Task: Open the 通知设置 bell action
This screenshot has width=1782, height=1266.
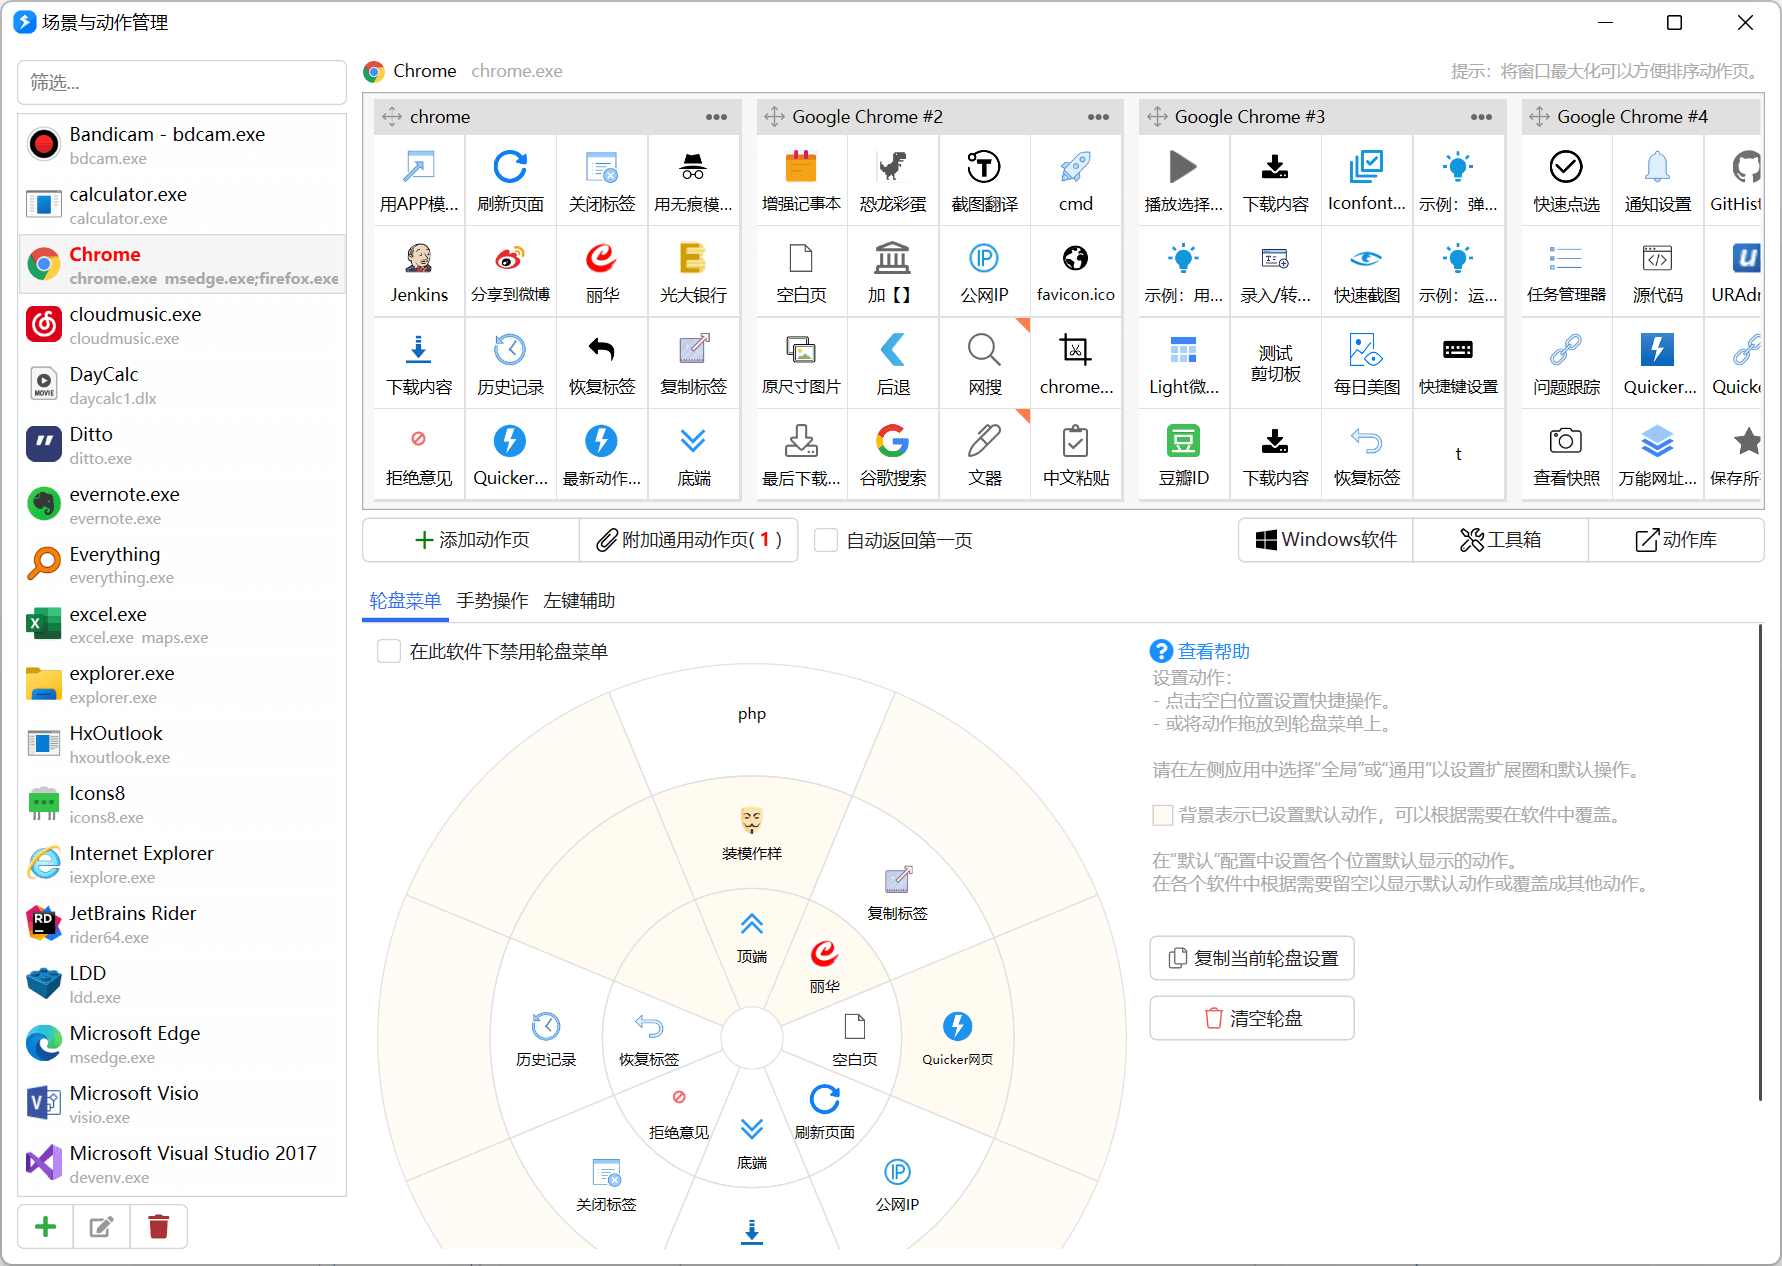Action: [1657, 181]
